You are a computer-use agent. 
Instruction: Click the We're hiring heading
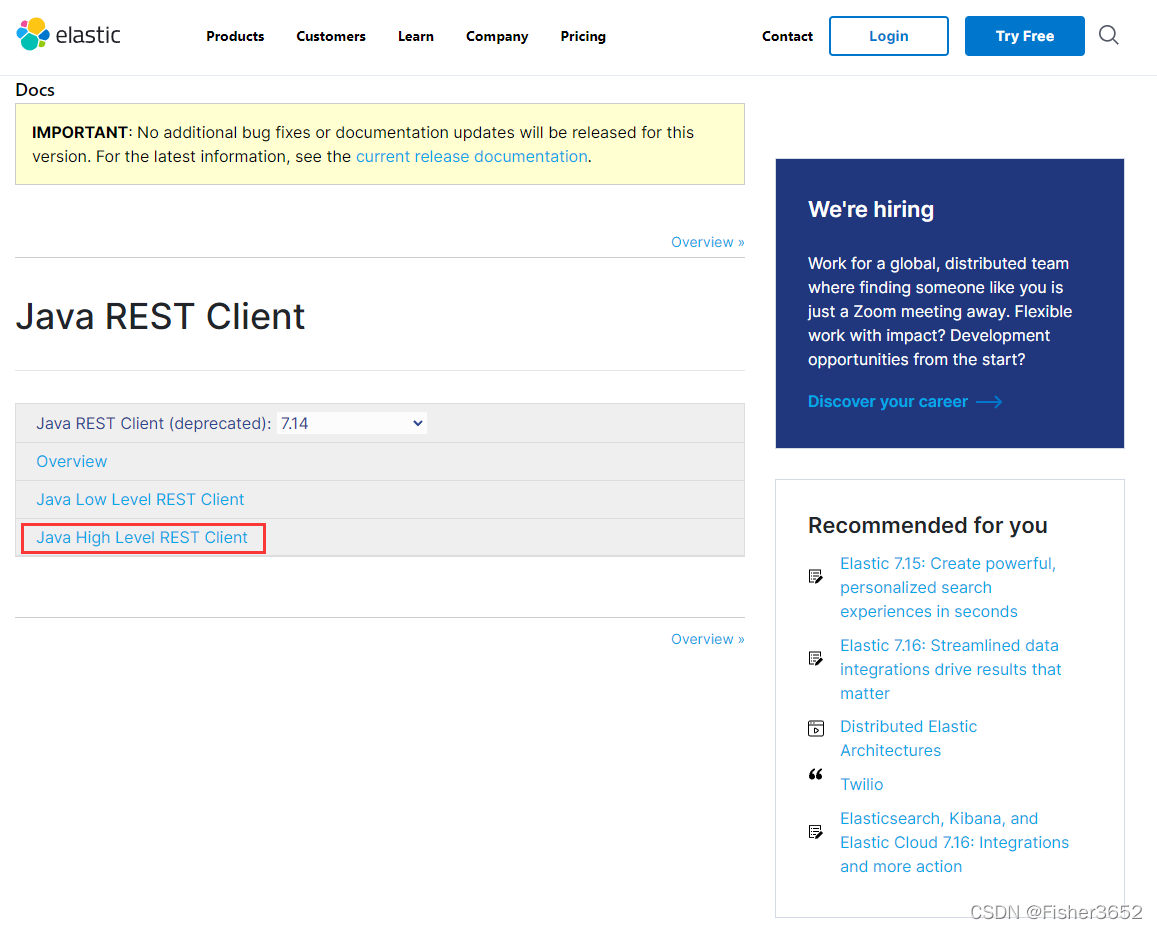coord(871,210)
